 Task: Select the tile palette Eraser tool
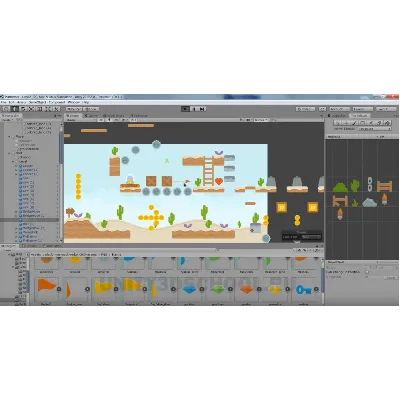pyautogui.click(x=379, y=123)
